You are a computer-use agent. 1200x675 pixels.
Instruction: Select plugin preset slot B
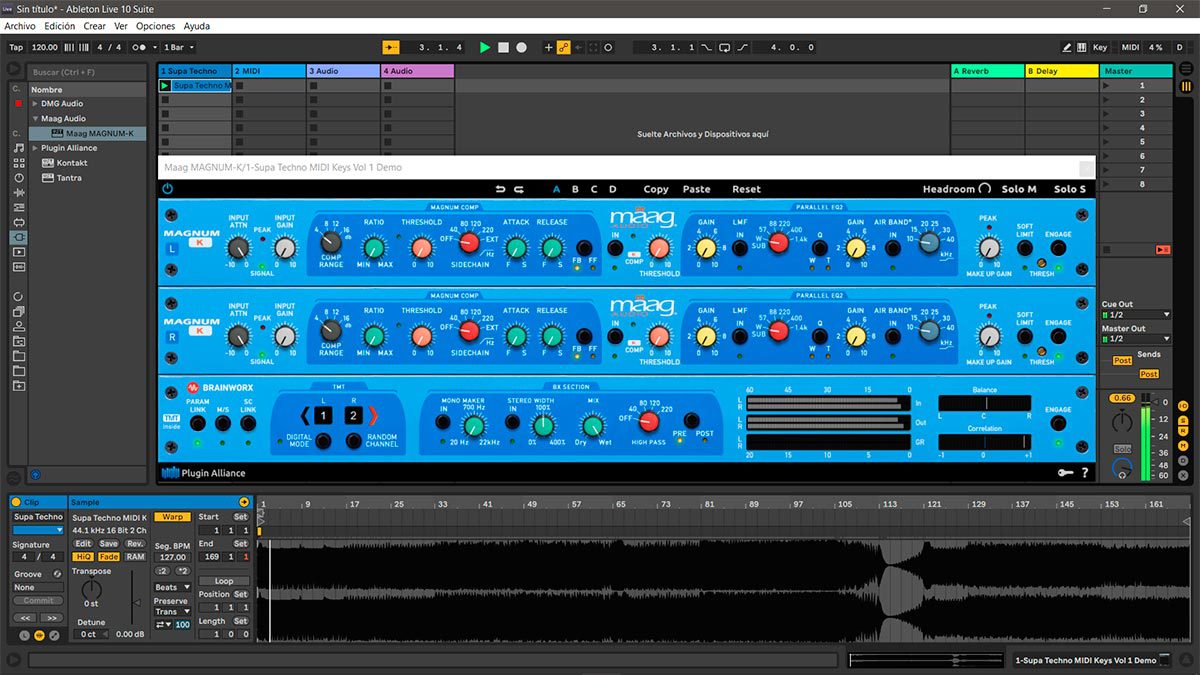[x=575, y=189]
